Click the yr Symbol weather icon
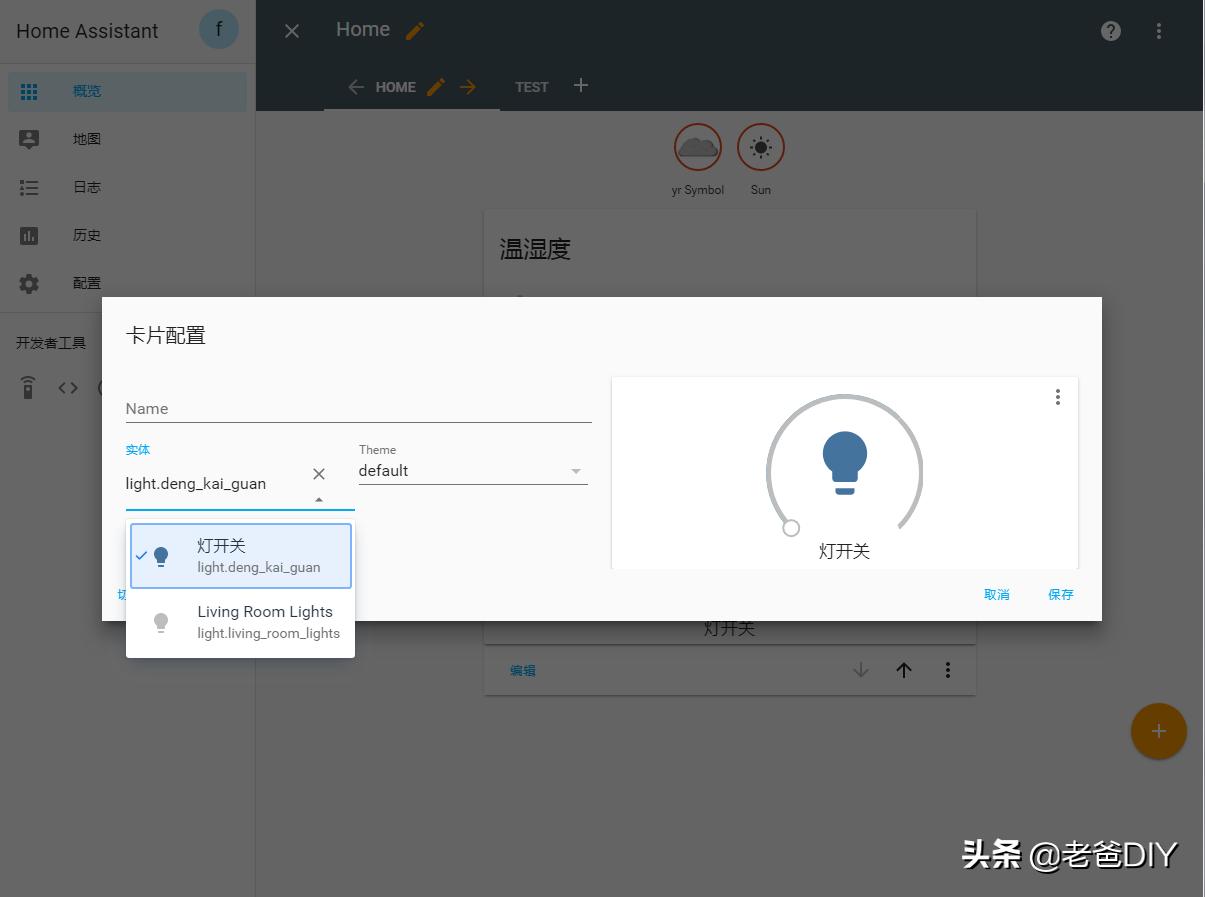1205x897 pixels. (697, 146)
